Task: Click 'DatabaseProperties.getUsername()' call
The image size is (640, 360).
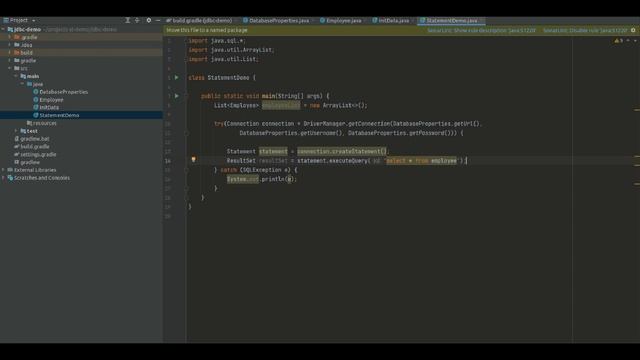Action: pos(292,133)
